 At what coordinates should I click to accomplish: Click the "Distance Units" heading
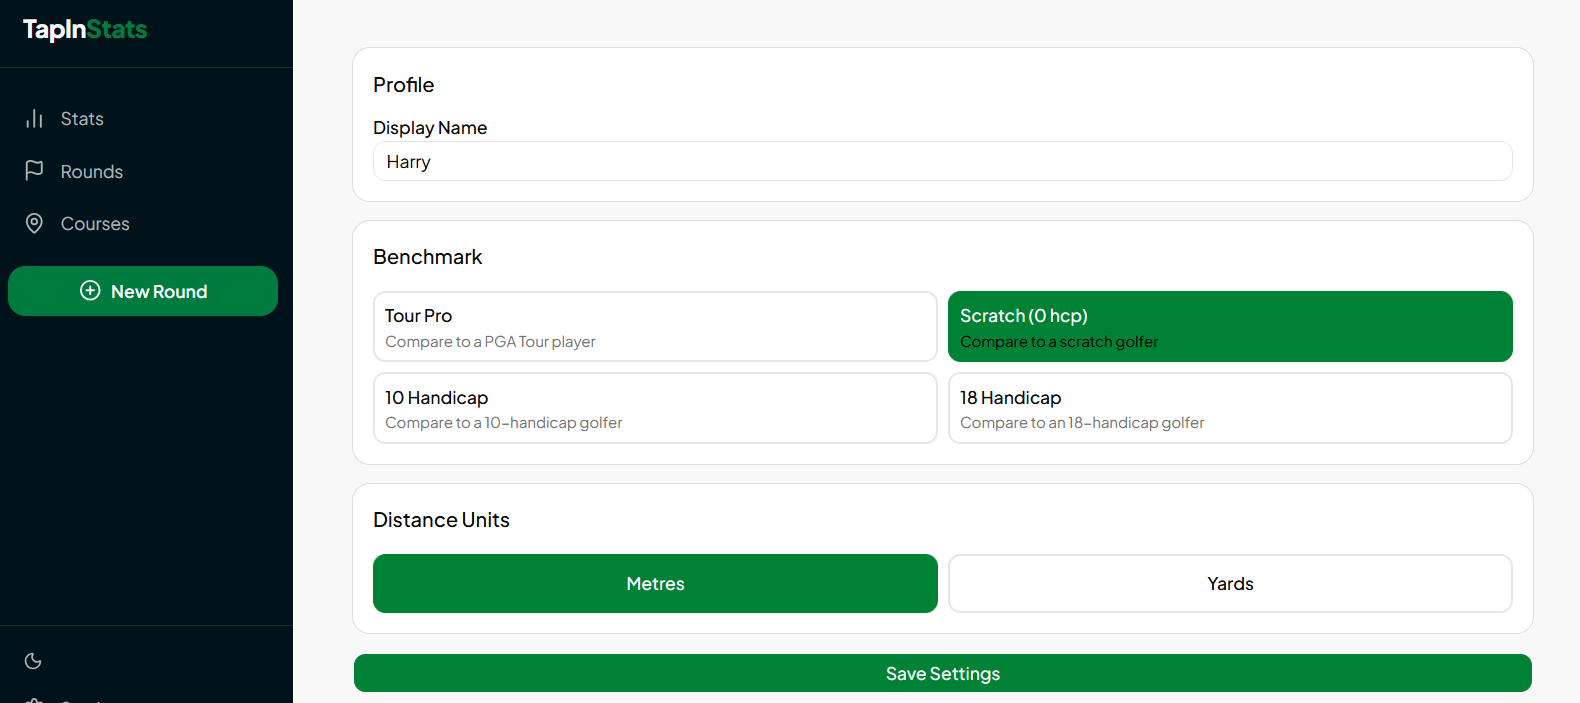(441, 520)
